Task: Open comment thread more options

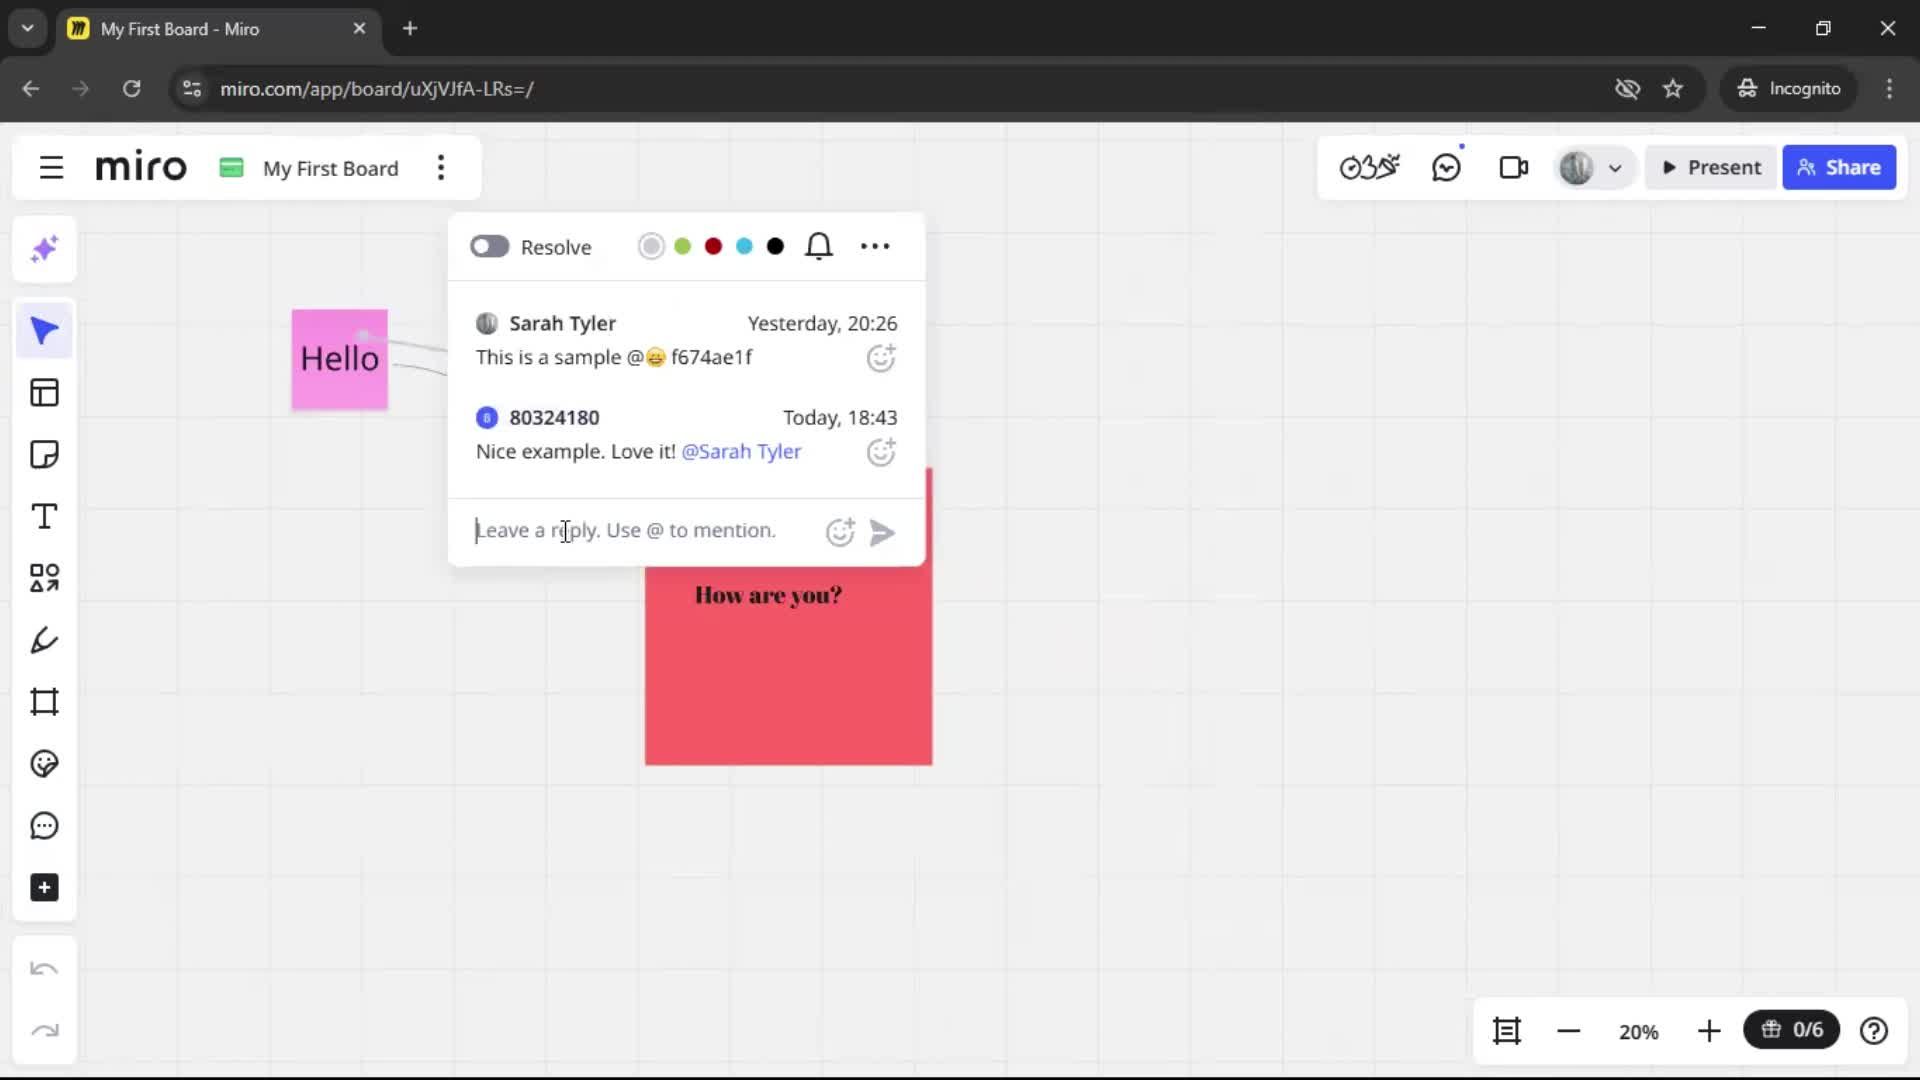Action: coord(875,246)
